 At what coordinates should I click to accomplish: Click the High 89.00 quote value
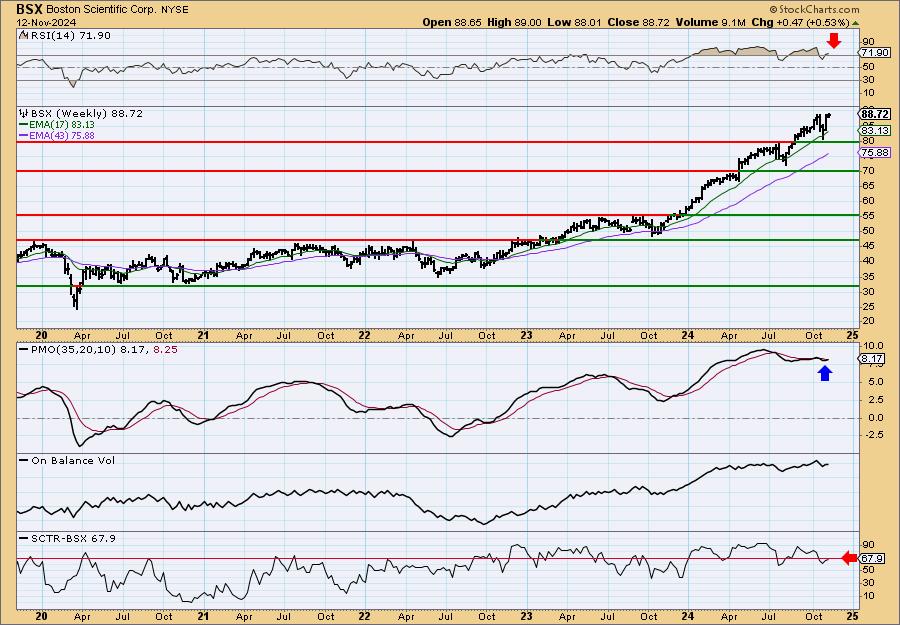[x=514, y=22]
